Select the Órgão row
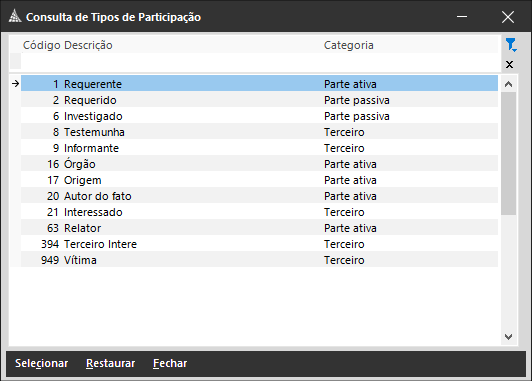The width and height of the screenshot is (532, 381). click(x=259, y=164)
